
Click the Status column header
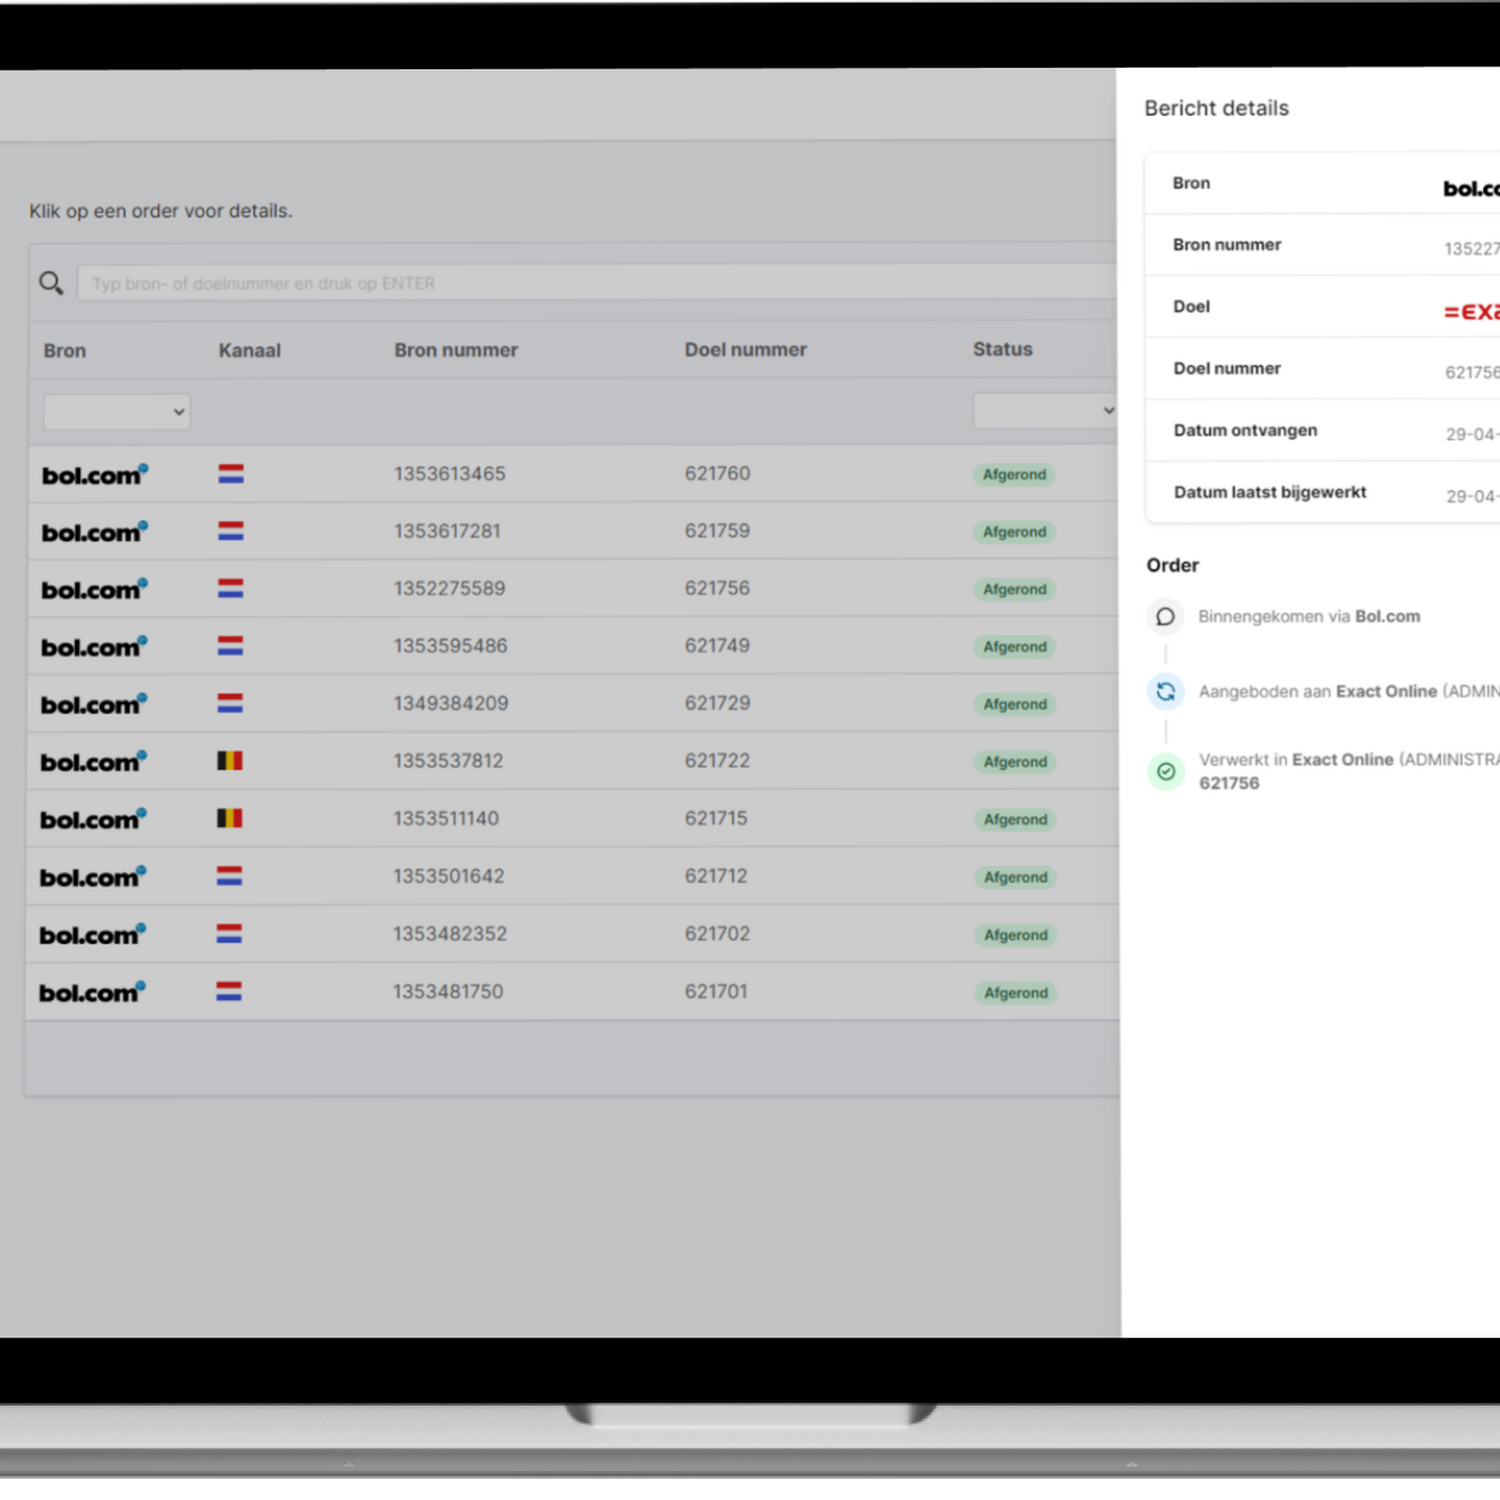pyautogui.click(x=1003, y=349)
